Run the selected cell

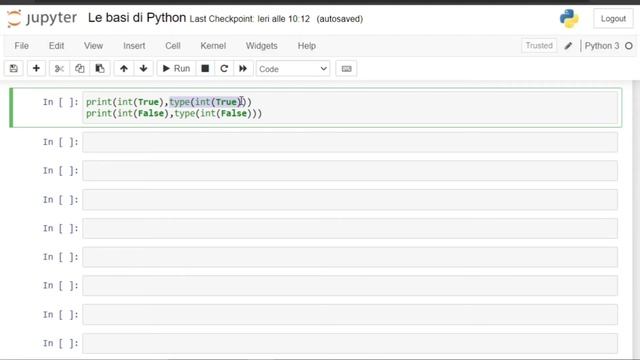(x=176, y=69)
